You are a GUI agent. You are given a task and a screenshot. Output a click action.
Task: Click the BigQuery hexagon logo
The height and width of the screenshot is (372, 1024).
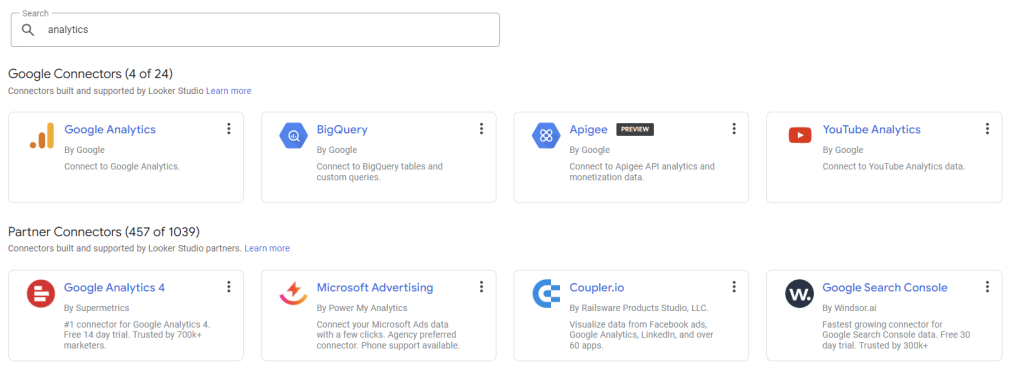coord(294,136)
